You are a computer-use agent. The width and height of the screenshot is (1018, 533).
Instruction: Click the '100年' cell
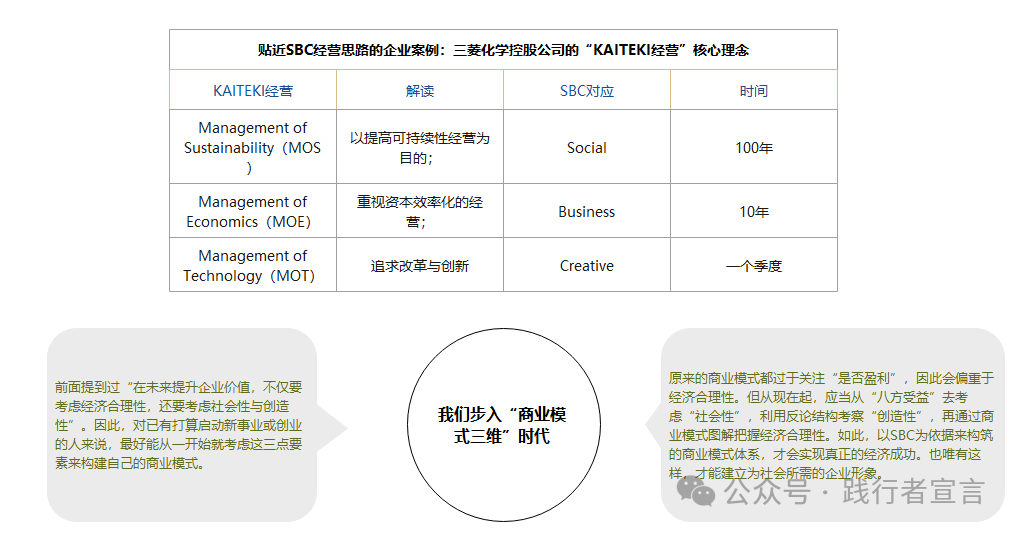pos(754,147)
